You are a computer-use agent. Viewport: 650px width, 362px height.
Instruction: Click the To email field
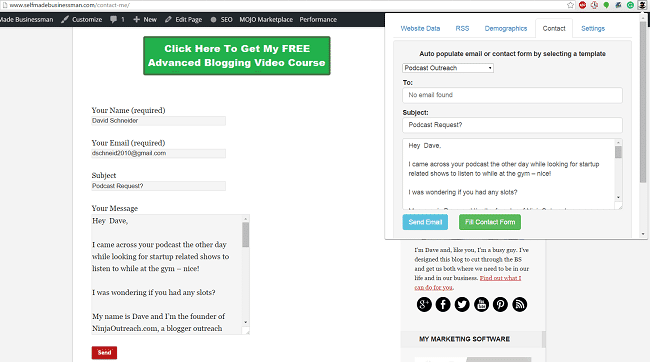click(x=512, y=95)
